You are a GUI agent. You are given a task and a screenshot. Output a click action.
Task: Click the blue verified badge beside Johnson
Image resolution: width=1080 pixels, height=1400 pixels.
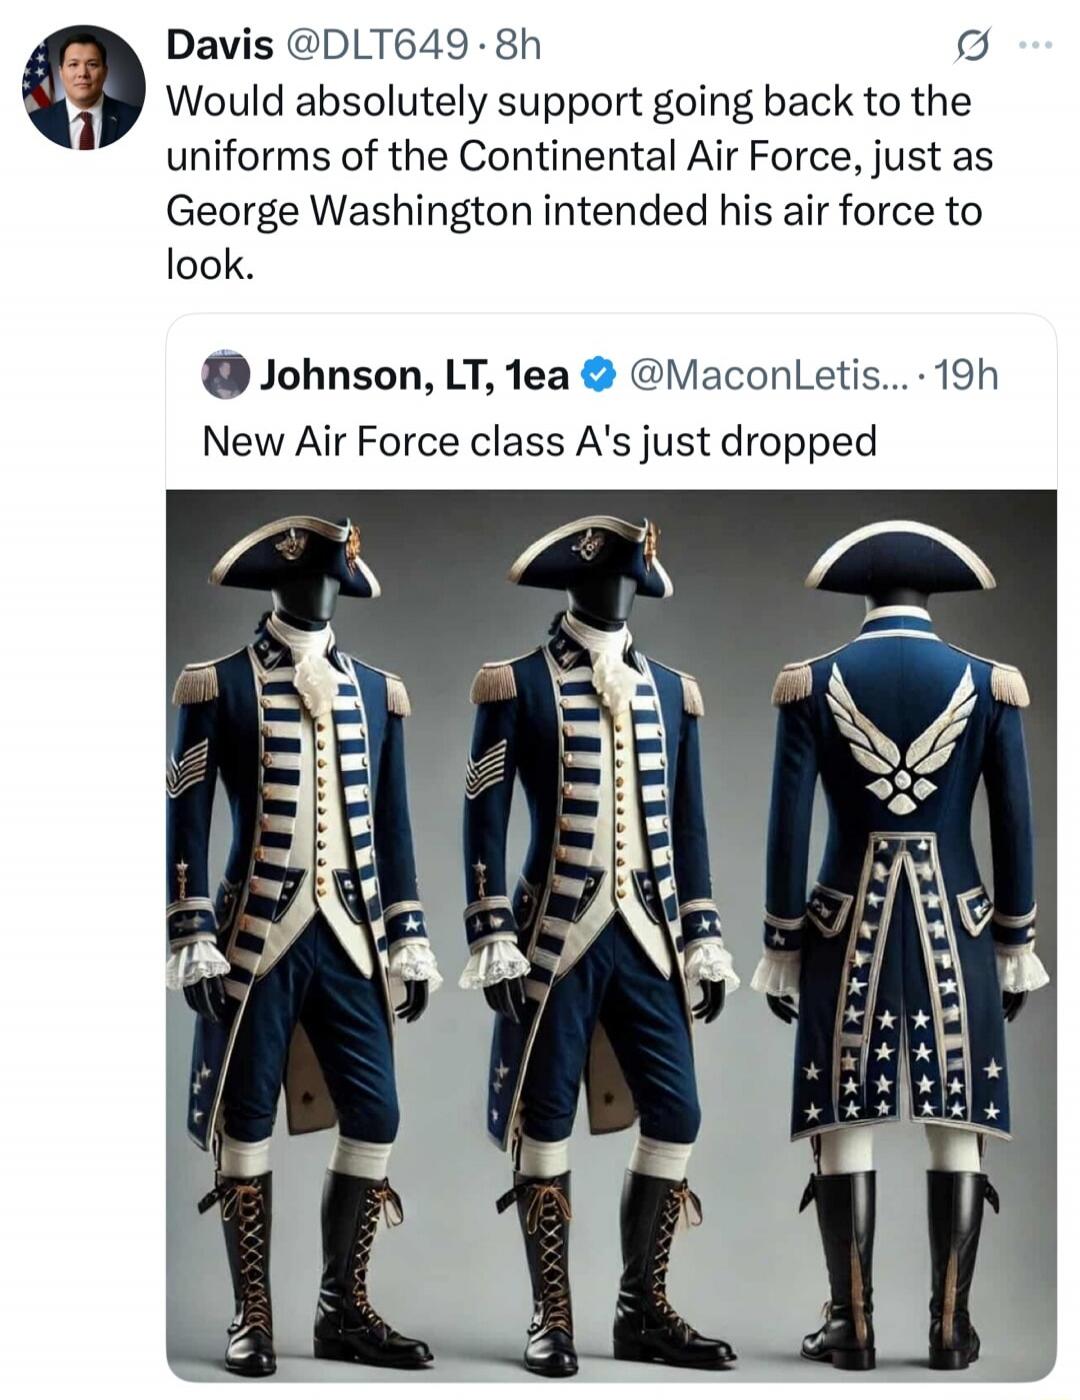click(x=597, y=375)
